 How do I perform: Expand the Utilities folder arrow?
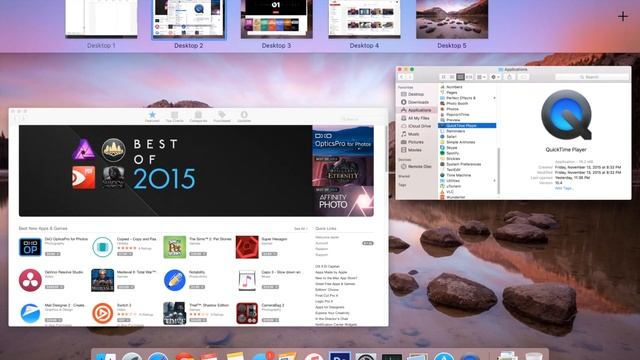point(494,180)
